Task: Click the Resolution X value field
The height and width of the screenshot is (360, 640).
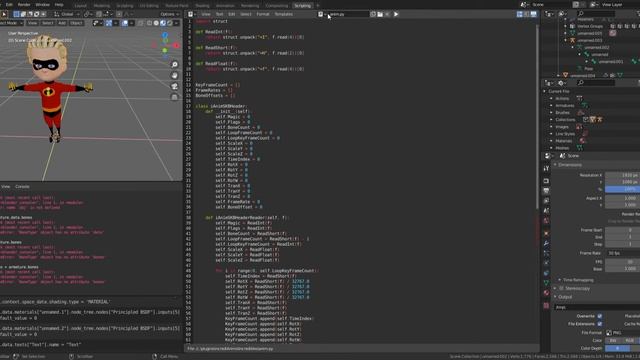Action: 622,175
